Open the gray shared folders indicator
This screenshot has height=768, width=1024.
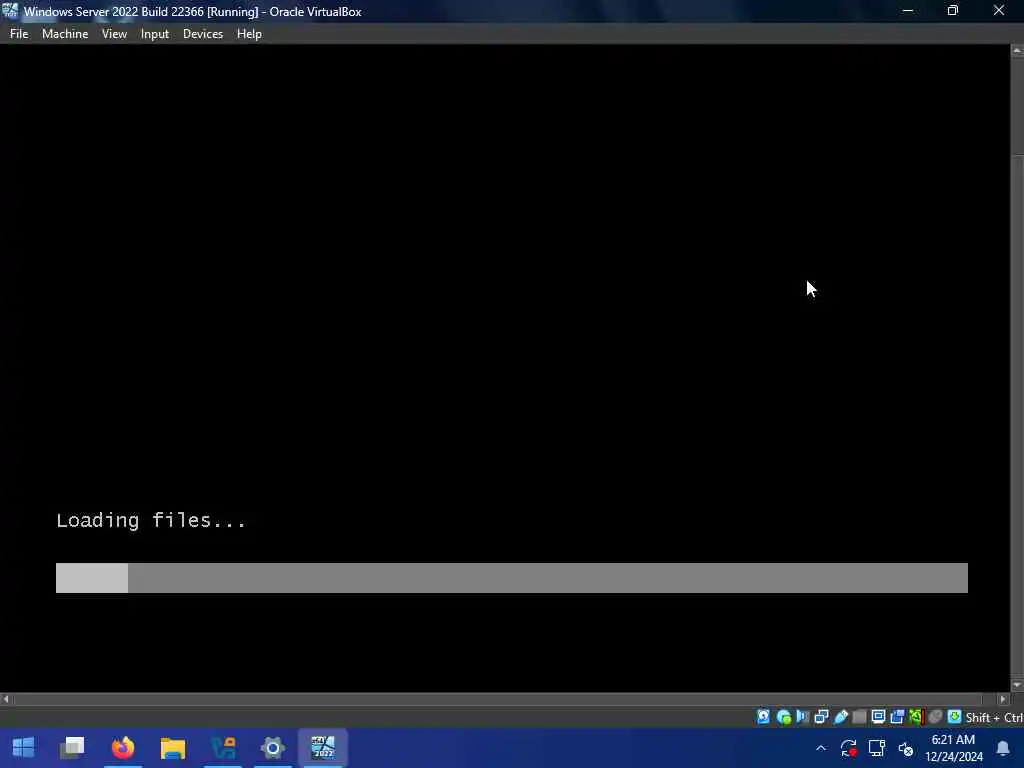pyautogui.click(x=859, y=717)
